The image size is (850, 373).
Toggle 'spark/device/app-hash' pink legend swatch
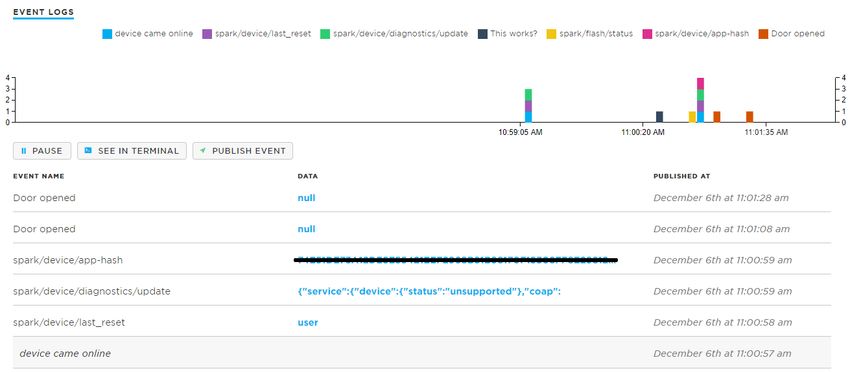(647, 34)
